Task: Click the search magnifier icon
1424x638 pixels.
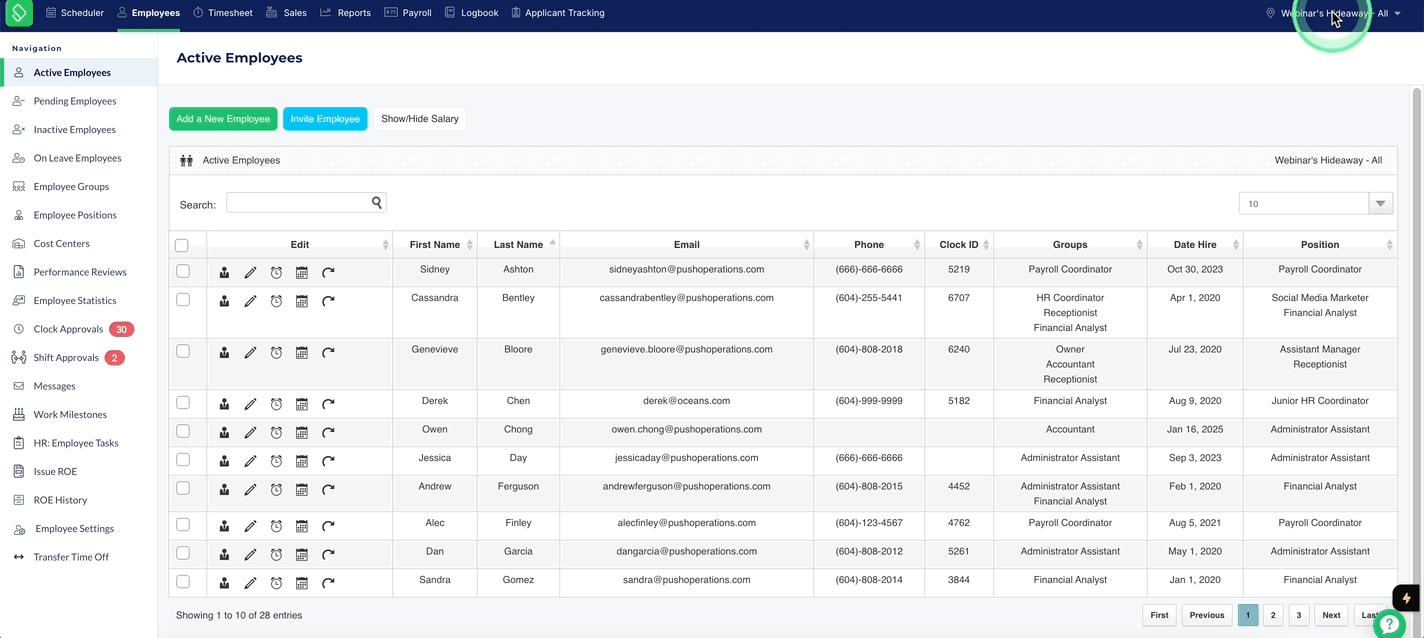Action: pos(377,202)
